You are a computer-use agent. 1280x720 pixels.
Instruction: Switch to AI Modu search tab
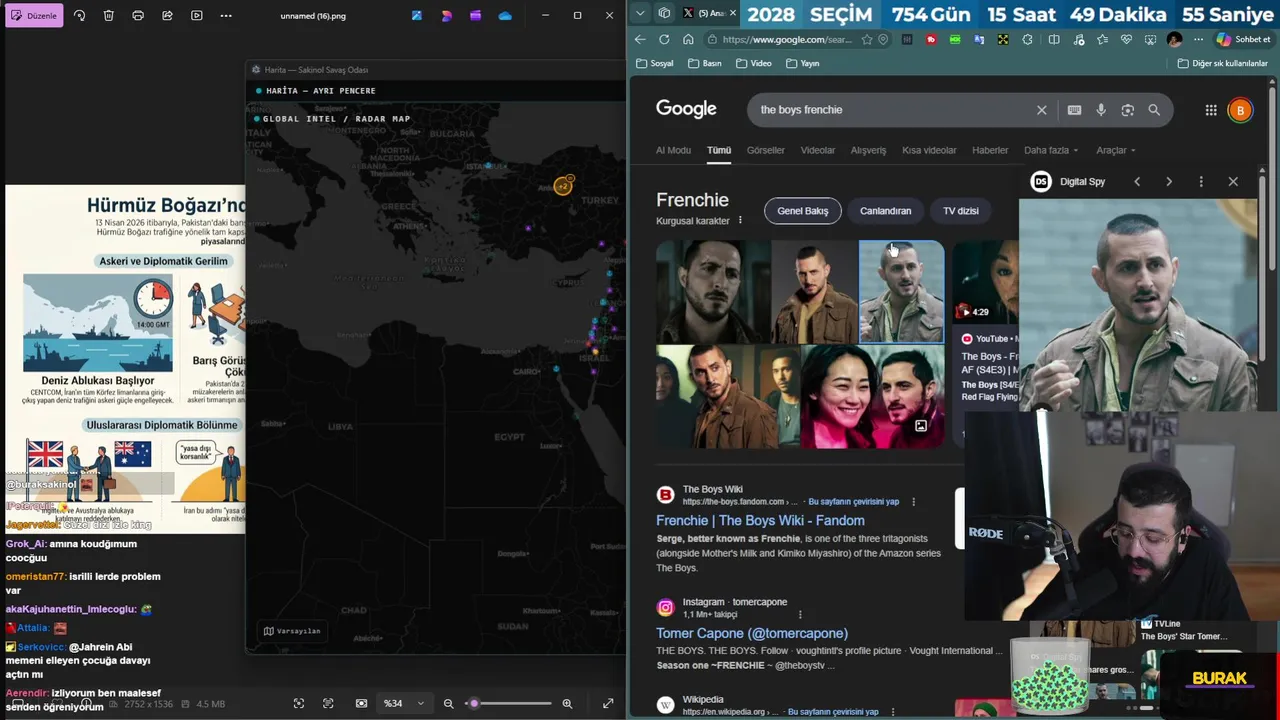[673, 150]
